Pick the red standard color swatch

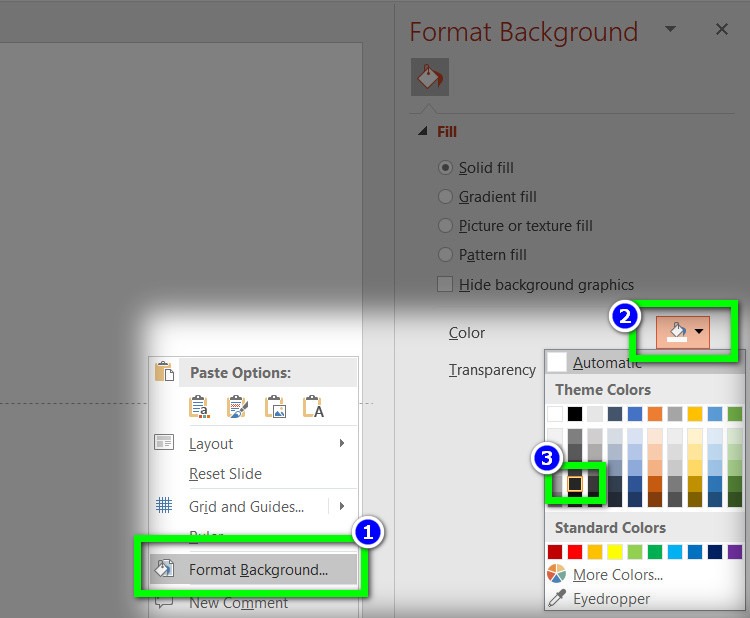(x=576, y=551)
